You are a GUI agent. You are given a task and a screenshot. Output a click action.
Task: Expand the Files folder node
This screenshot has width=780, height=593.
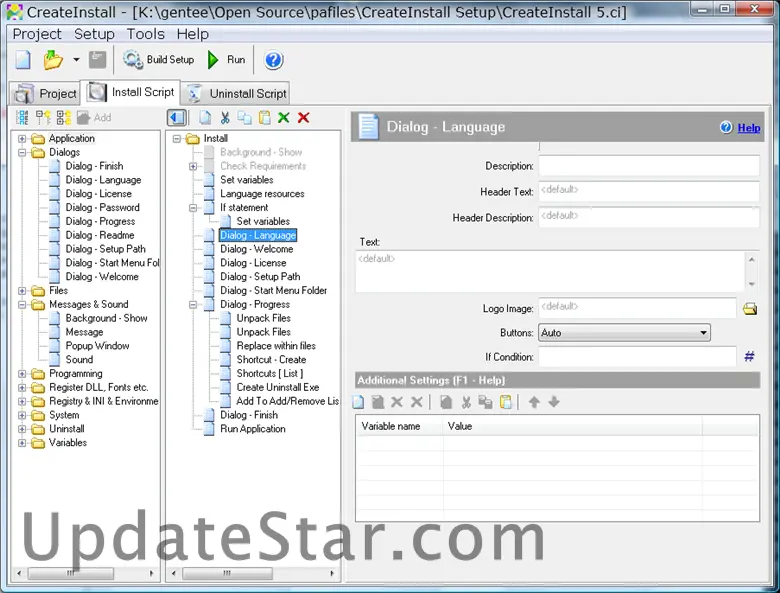point(22,291)
